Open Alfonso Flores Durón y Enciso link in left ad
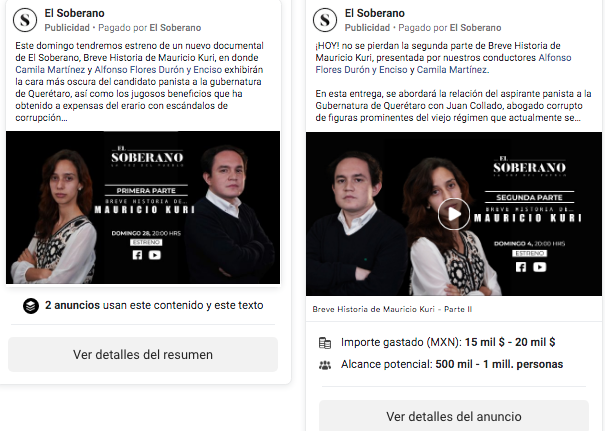605x431 pixels. pyautogui.click(x=158, y=70)
